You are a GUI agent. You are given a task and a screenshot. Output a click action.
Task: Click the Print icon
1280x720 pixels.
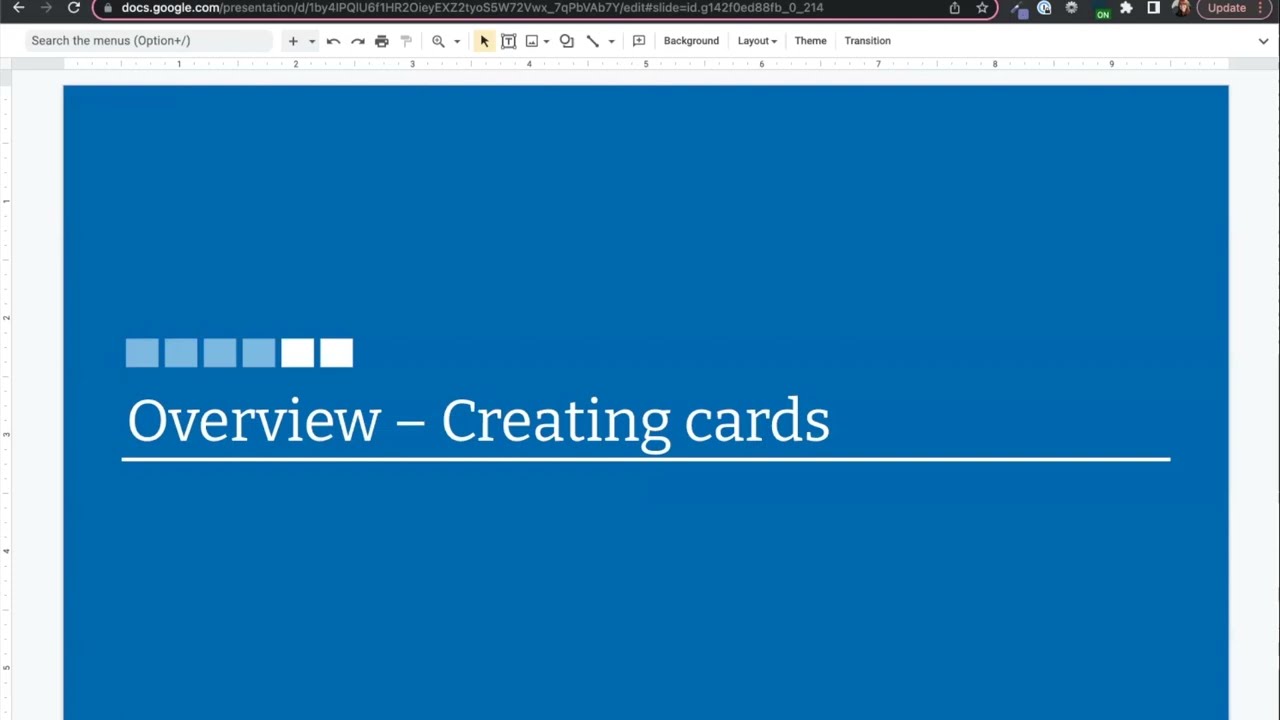(382, 41)
